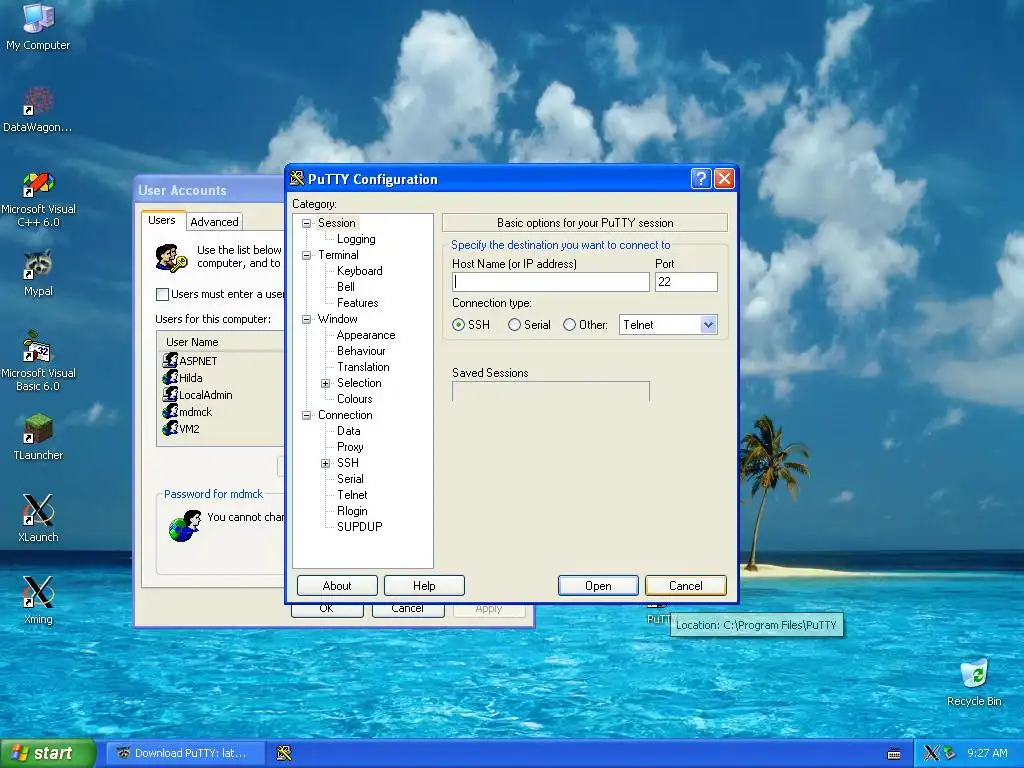This screenshot has height=768, width=1024.
Task: Select Data category in the tree
Action: [x=348, y=431]
